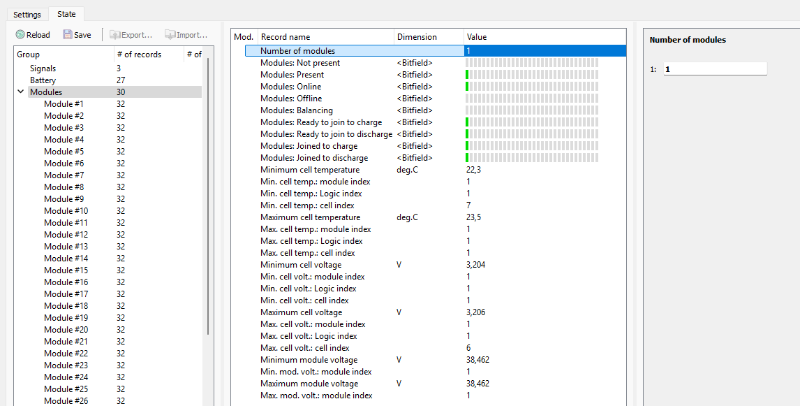This screenshot has height=406, width=800.
Task: Select 'Min. cell temp.: cell index' record
Action: 307,206
